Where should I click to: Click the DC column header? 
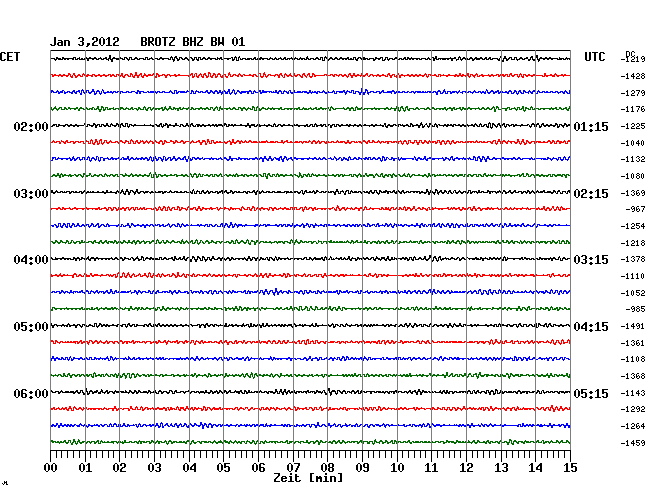630,53
